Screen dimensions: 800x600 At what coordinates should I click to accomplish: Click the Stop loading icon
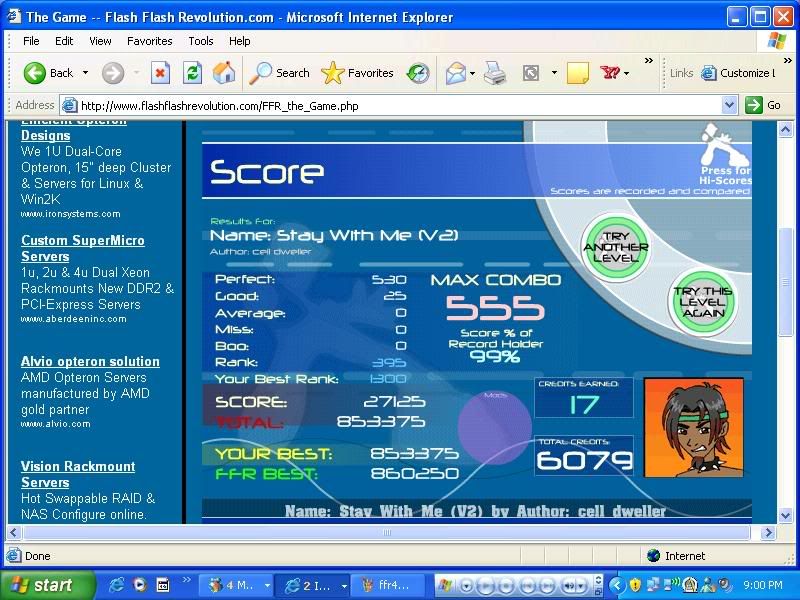pos(160,73)
